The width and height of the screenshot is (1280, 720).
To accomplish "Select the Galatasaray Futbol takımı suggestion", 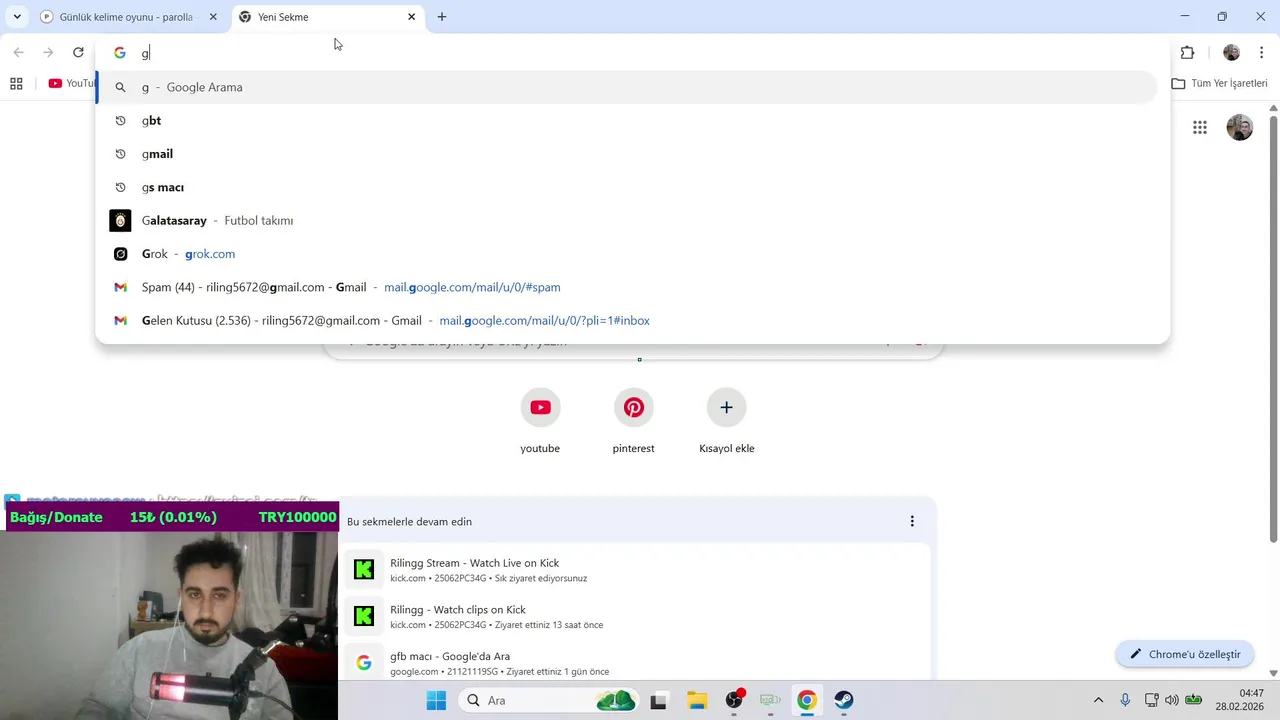I will (x=627, y=220).
